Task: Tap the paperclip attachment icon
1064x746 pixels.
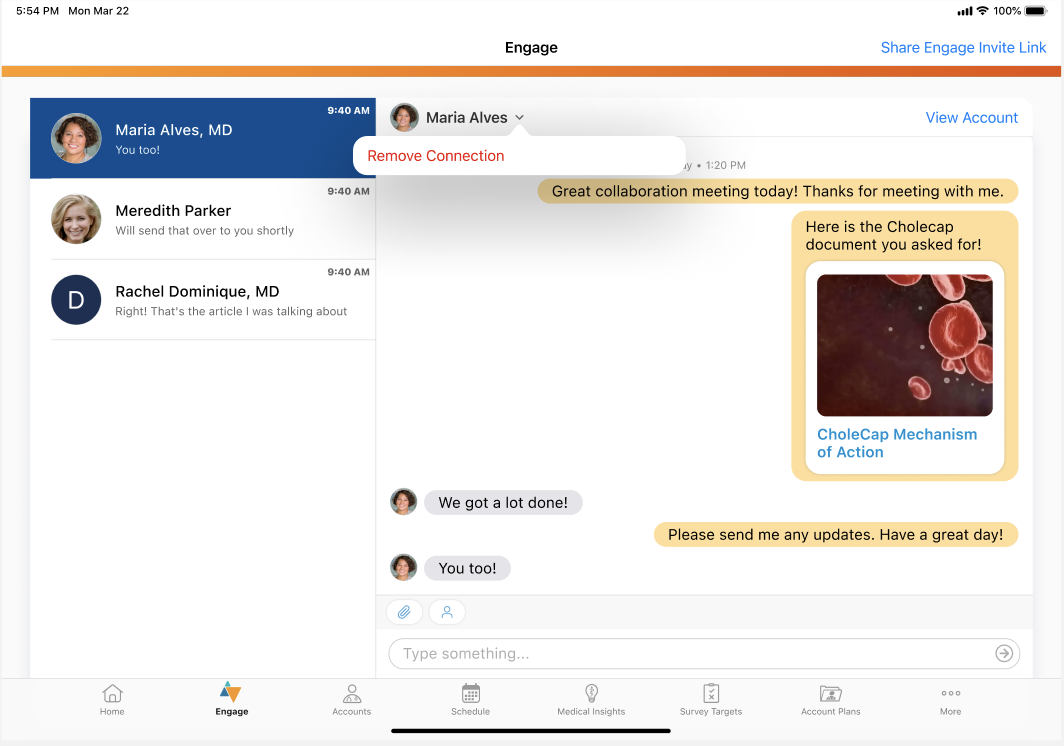Action: 404,612
